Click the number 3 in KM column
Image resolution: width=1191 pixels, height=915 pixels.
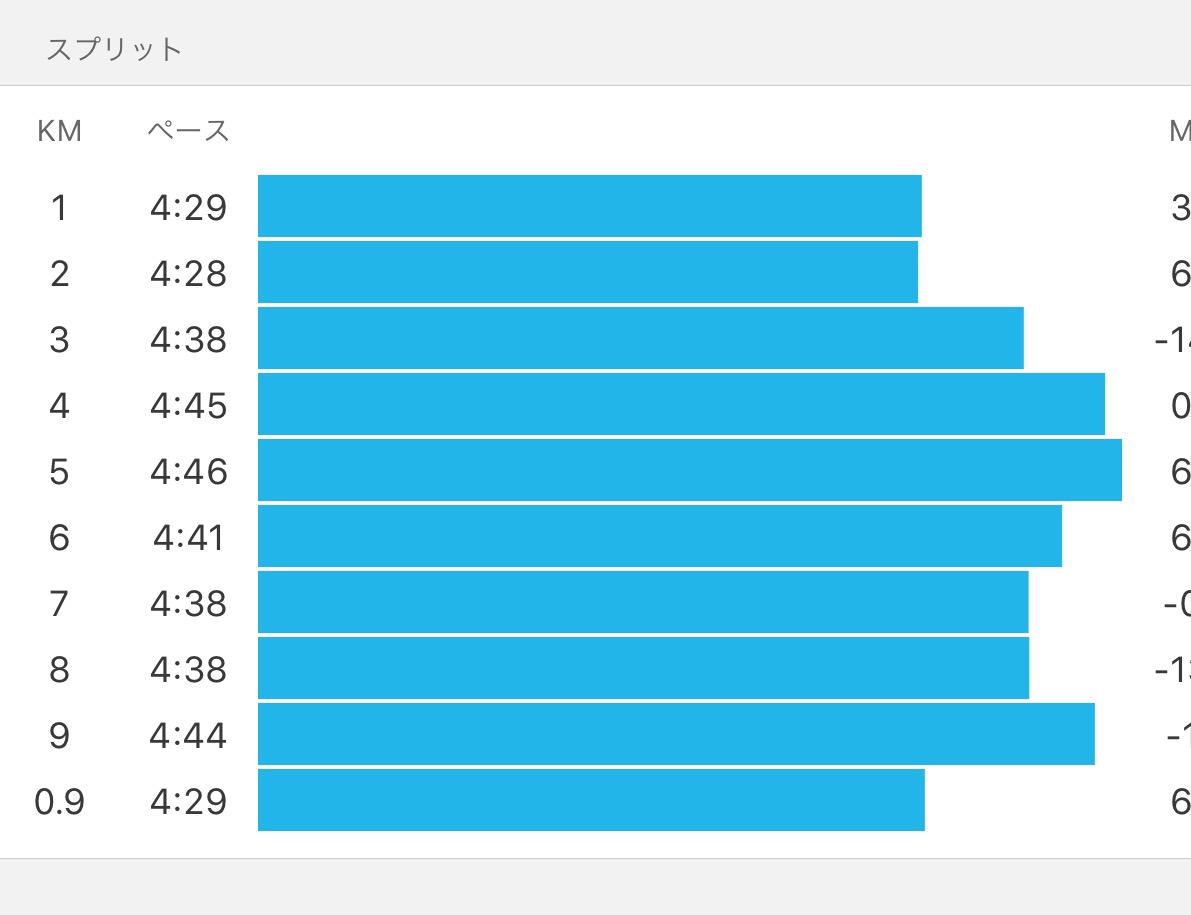pos(59,340)
